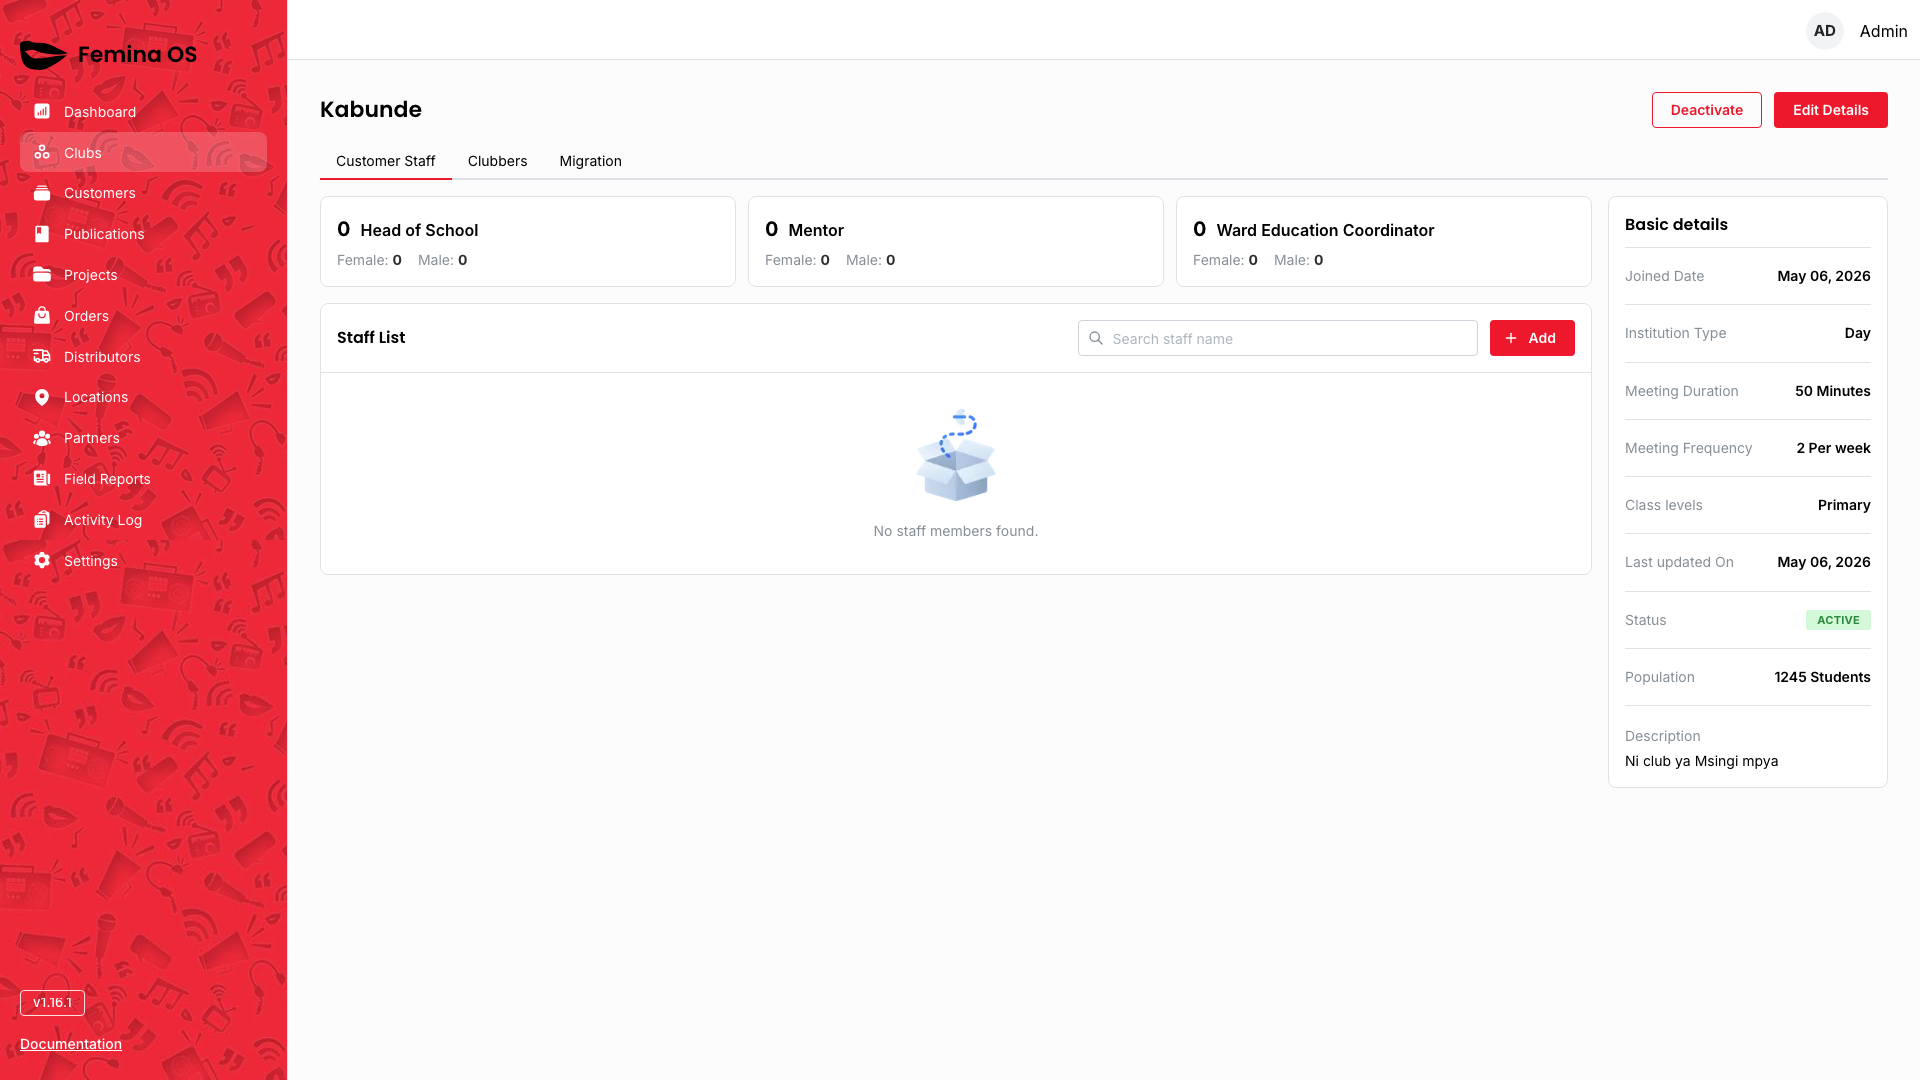Click the search magnifier icon
This screenshot has height=1080, width=1920.
1096,338
